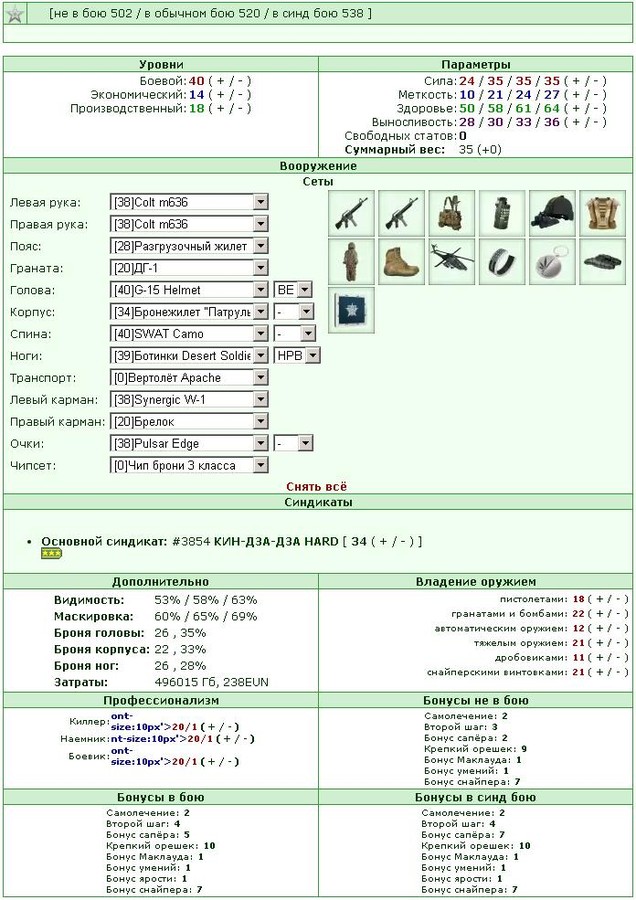Click the Затраты value 496015 Гб, 238EUN
Screen dimensions: 636x900
tap(211, 682)
